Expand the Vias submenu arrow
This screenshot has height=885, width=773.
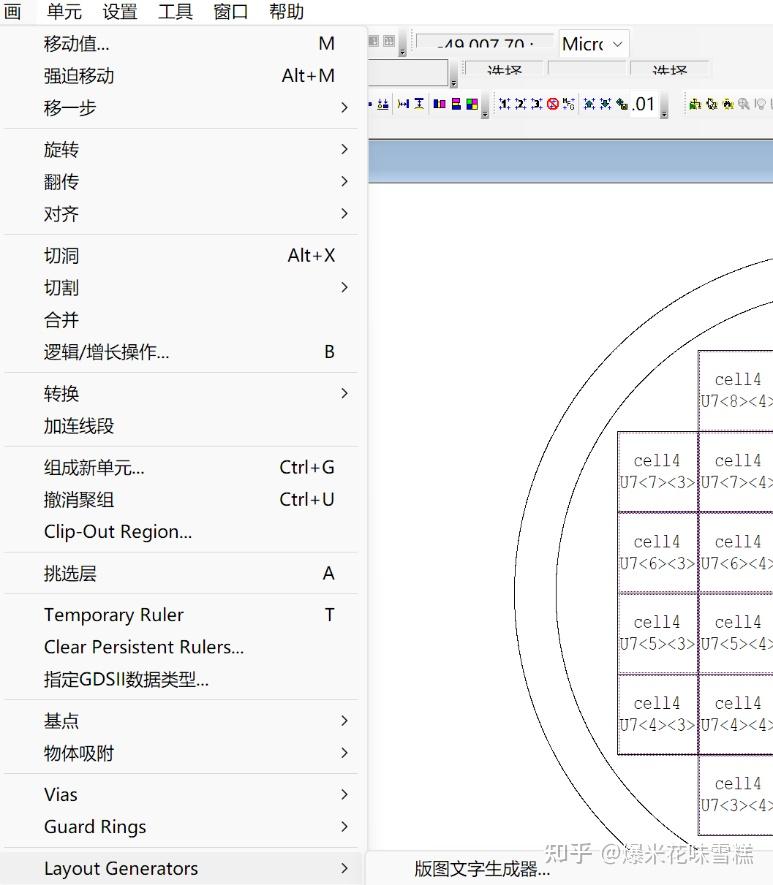coord(344,795)
